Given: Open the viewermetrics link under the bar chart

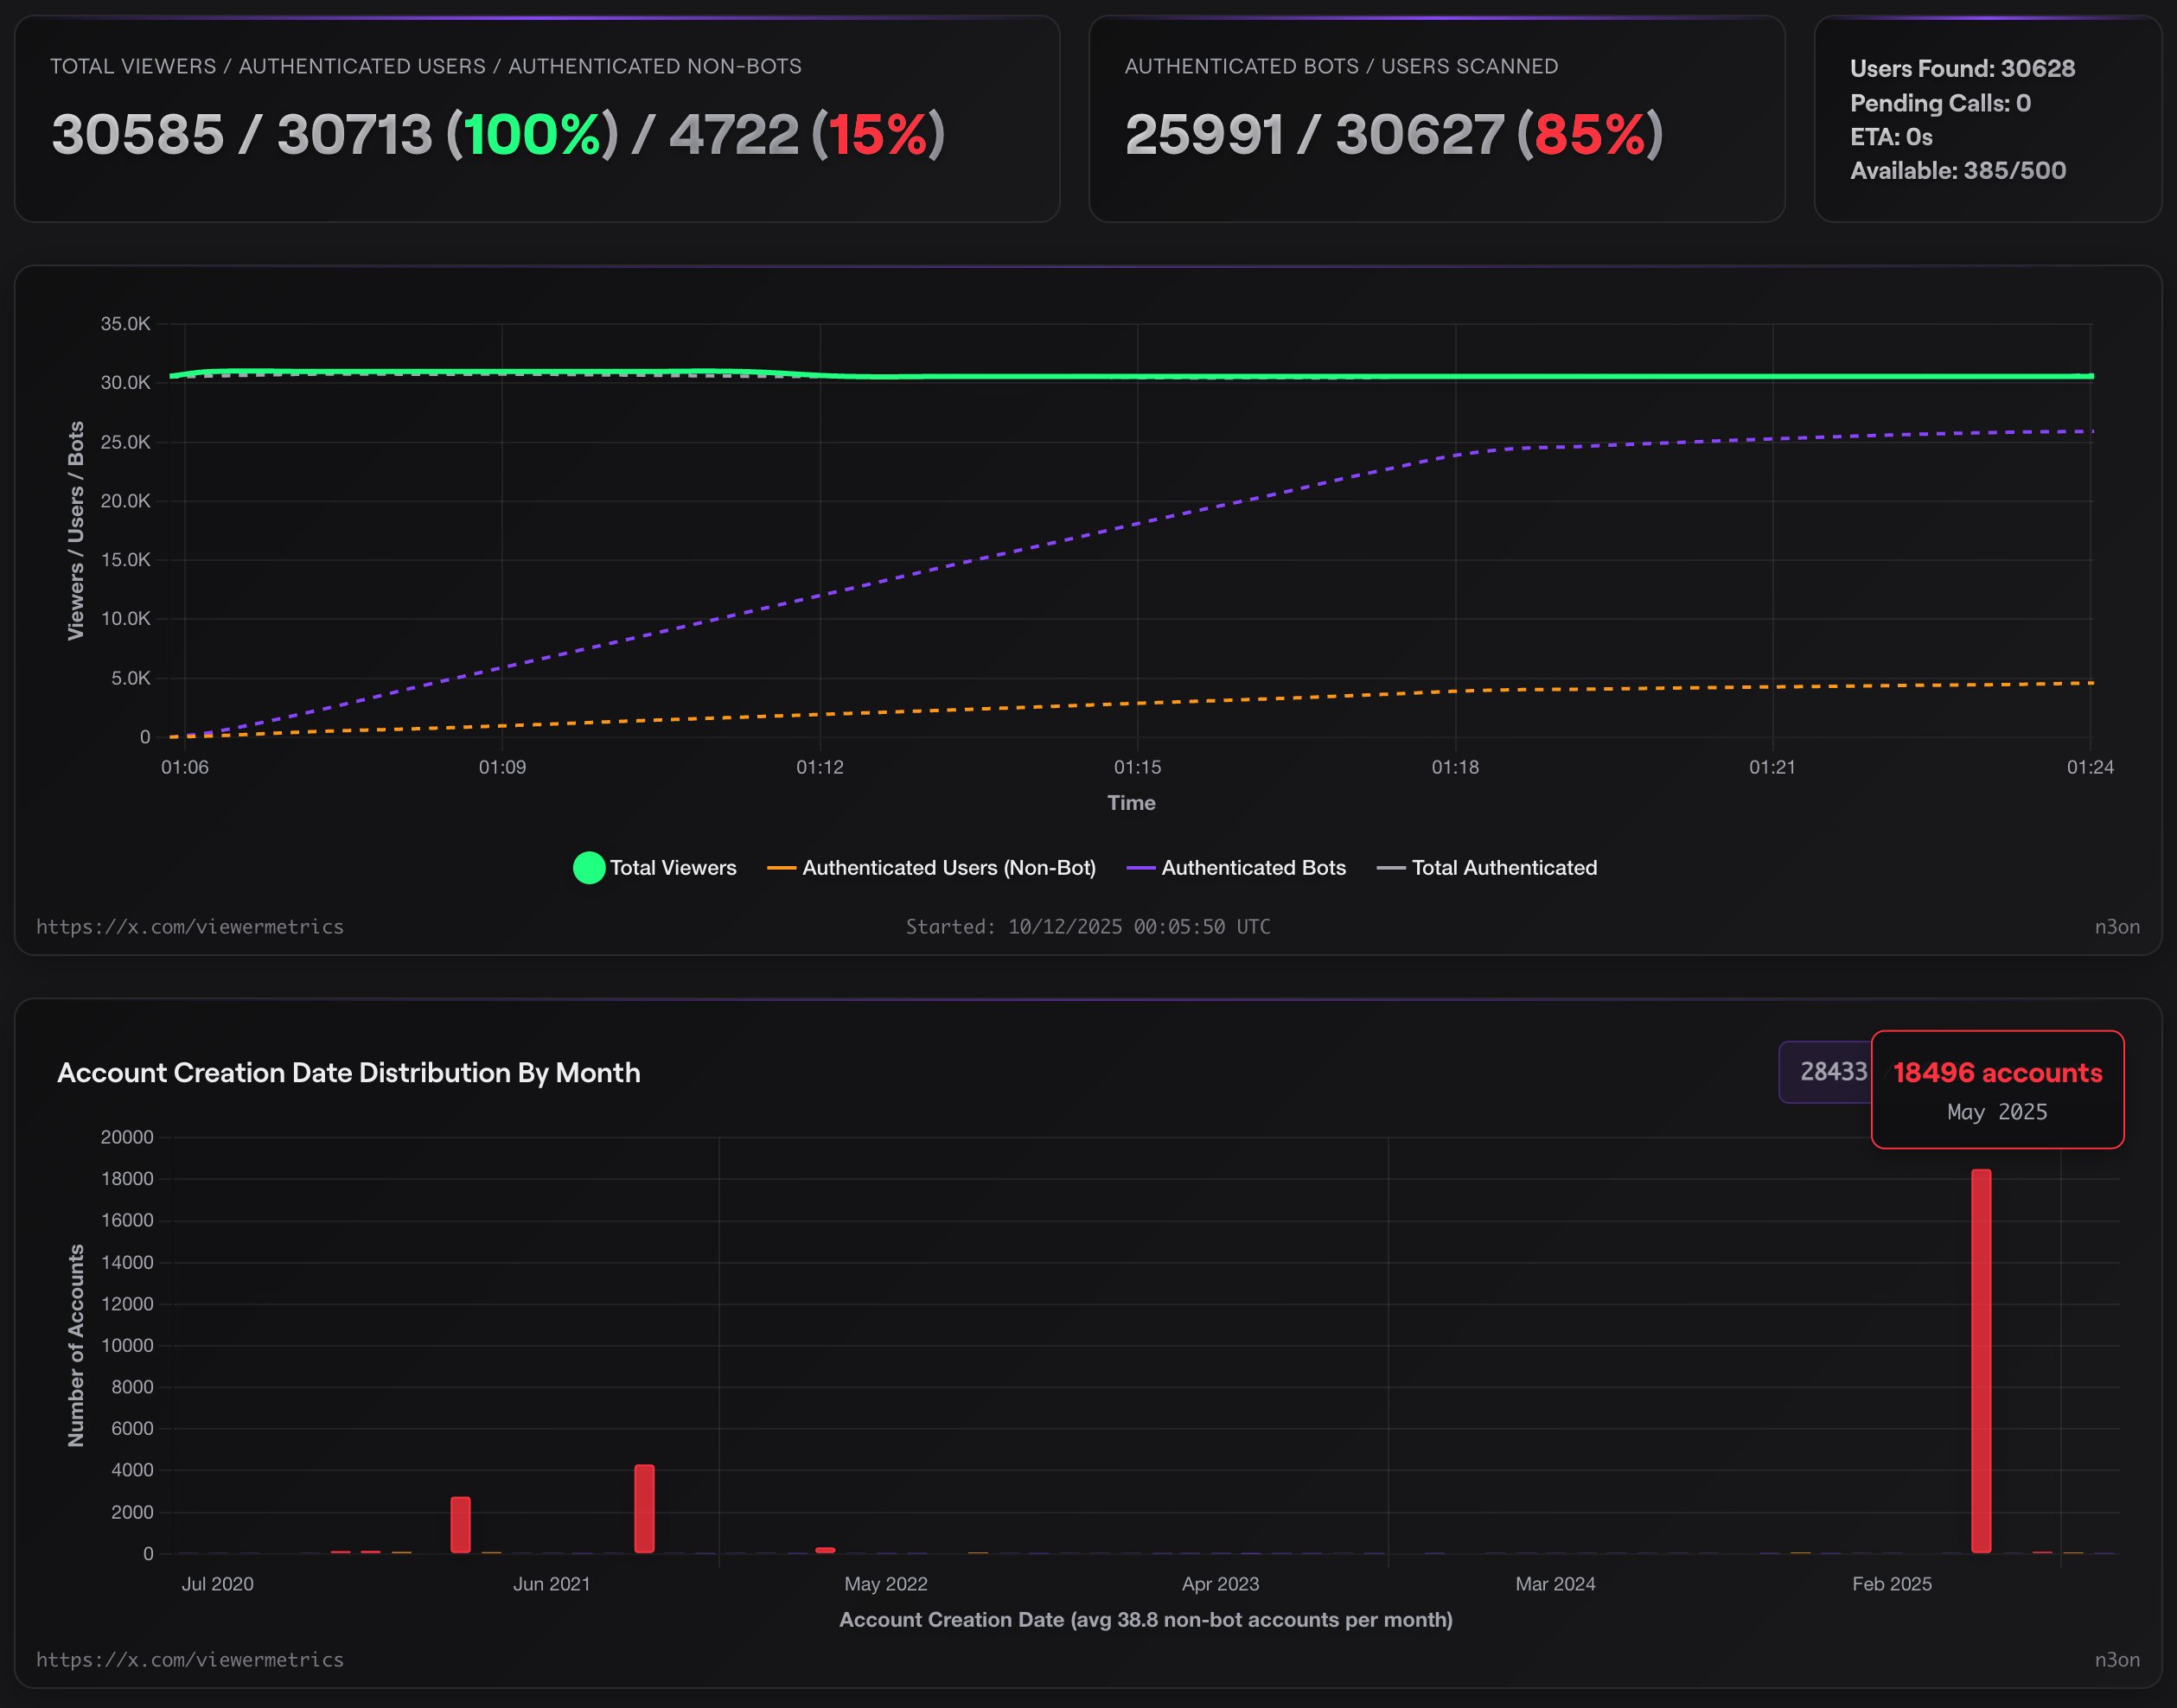Looking at the screenshot, I should click(190, 1660).
